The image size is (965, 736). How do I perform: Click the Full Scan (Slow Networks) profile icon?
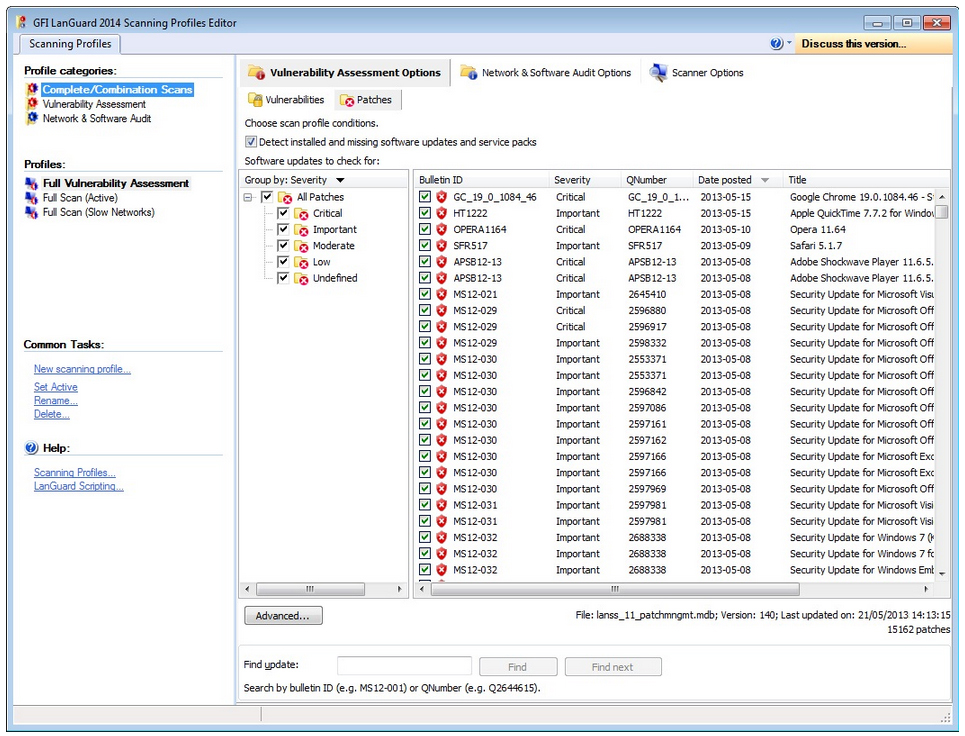click(x=31, y=212)
